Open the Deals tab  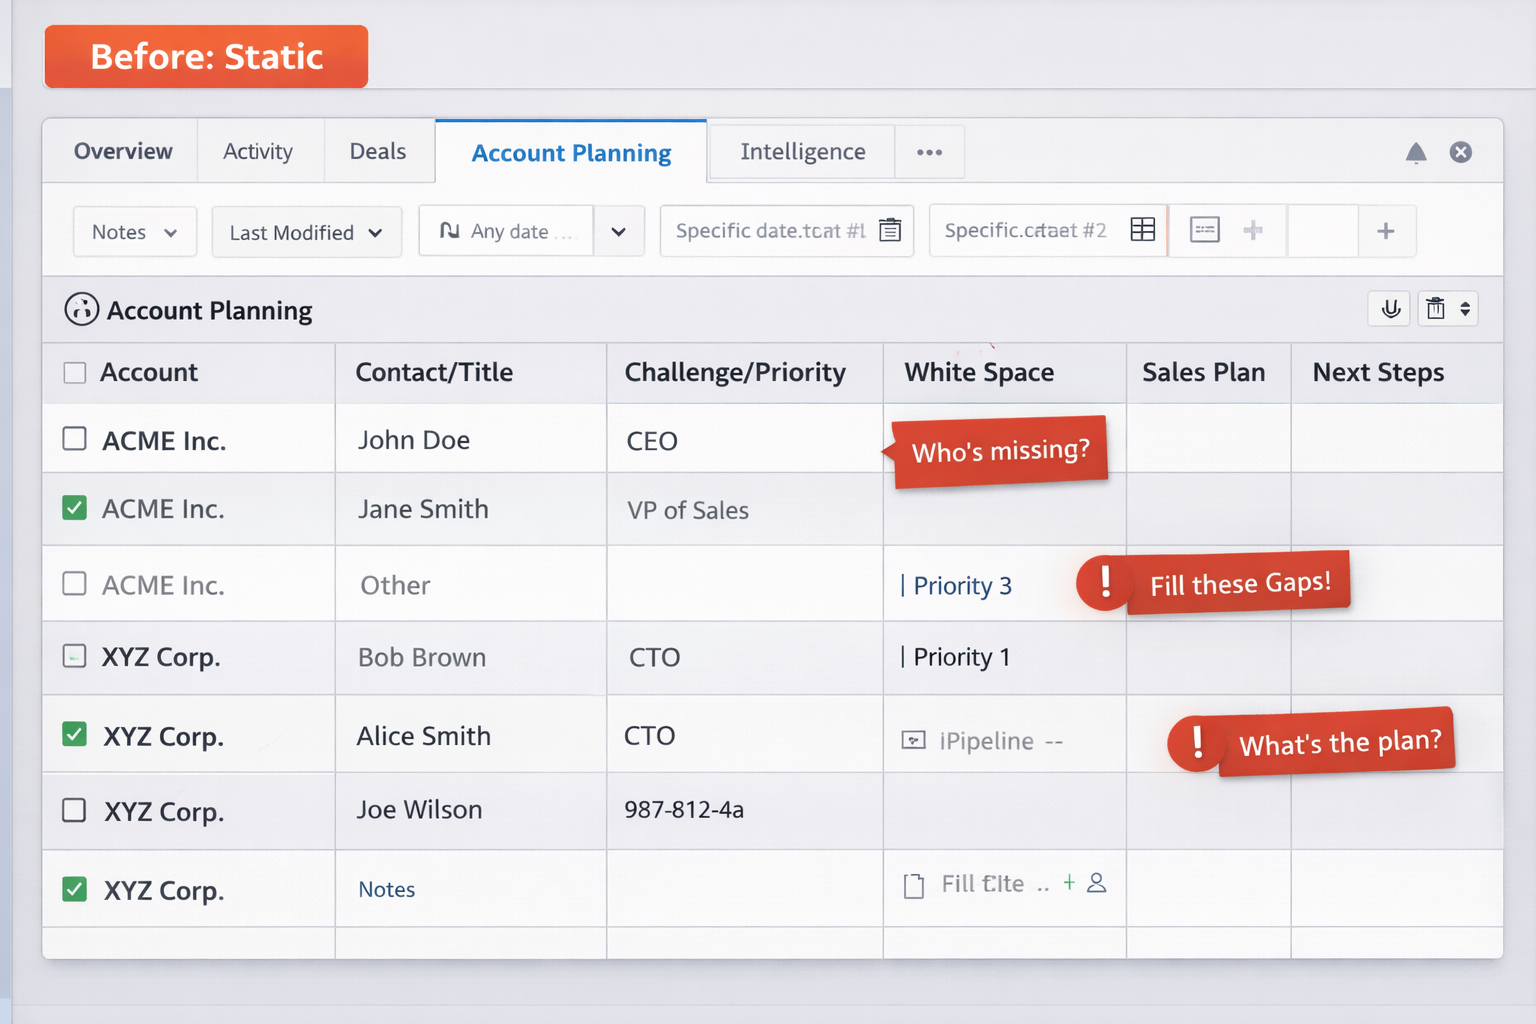[x=378, y=152]
